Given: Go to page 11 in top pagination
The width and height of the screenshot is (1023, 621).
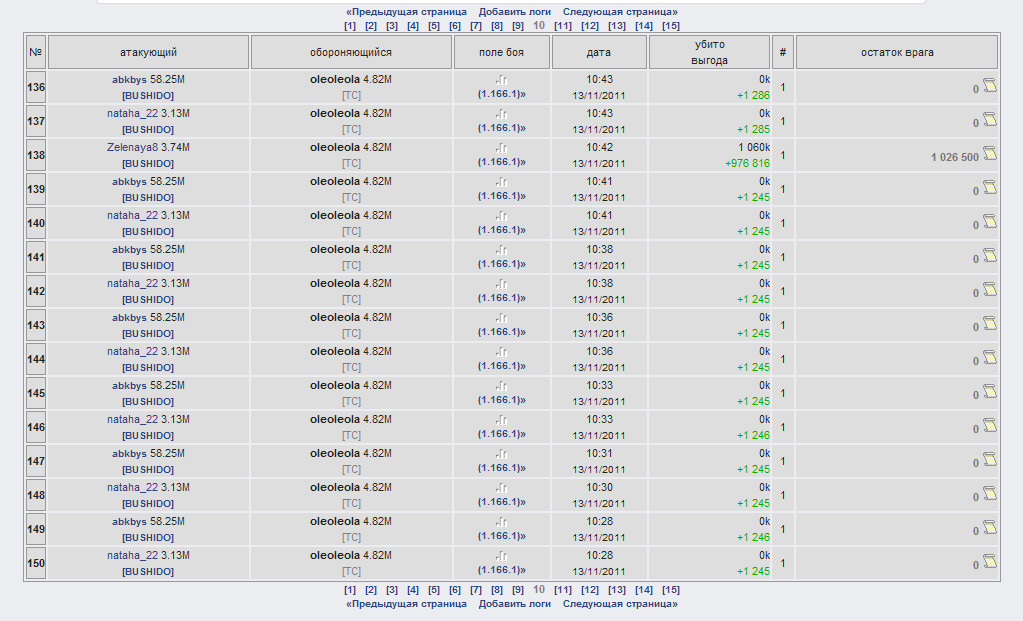Looking at the screenshot, I should coord(563,26).
